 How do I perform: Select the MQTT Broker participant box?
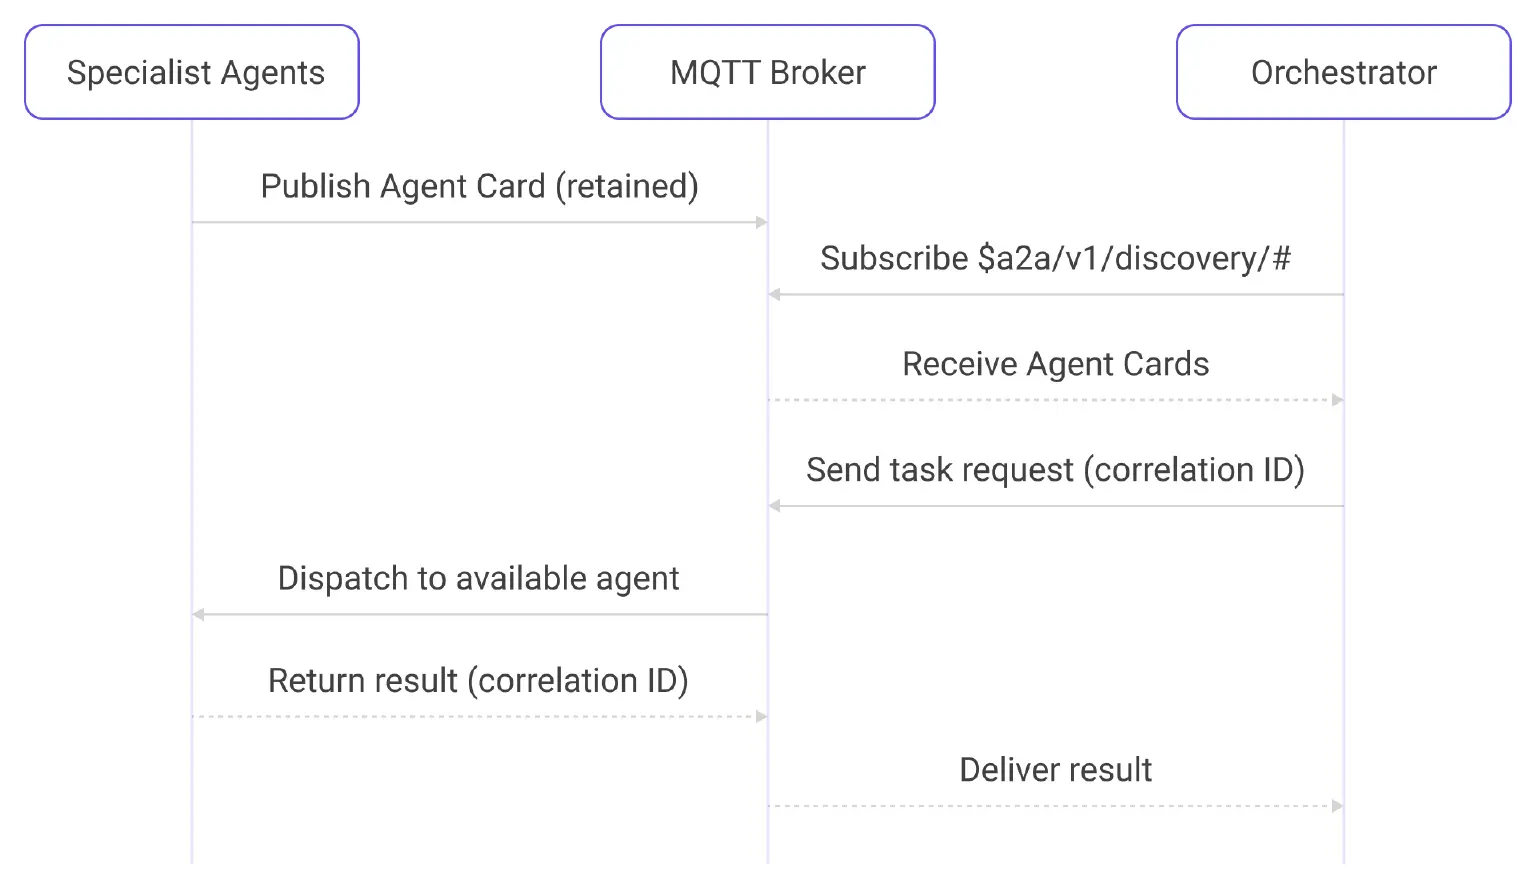(x=767, y=72)
